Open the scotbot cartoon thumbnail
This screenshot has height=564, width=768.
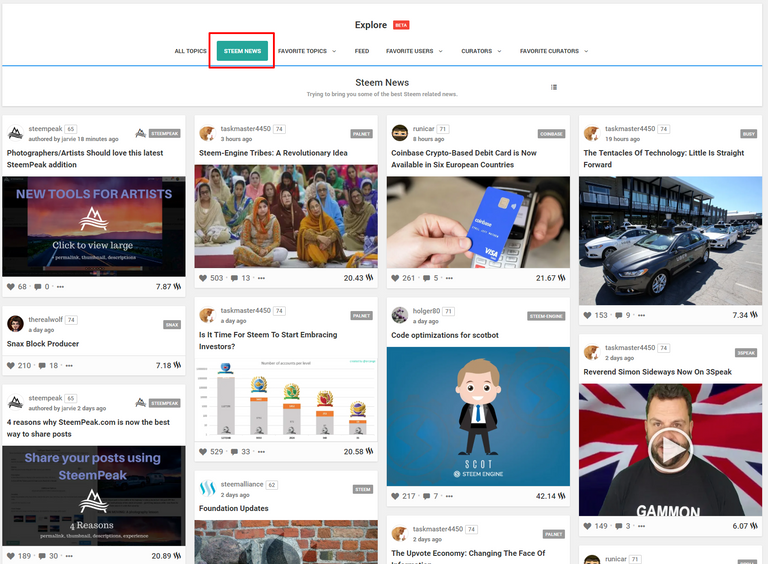click(x=478, y=417)
